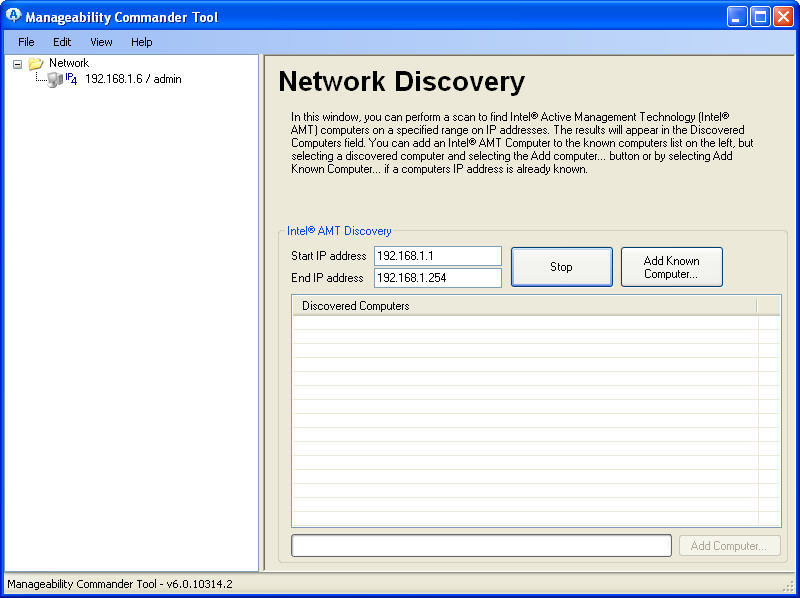Viewport: 800px width, 598px height.
Task: Stop the running IP discovery scan
Action: (x=561, y=266)
